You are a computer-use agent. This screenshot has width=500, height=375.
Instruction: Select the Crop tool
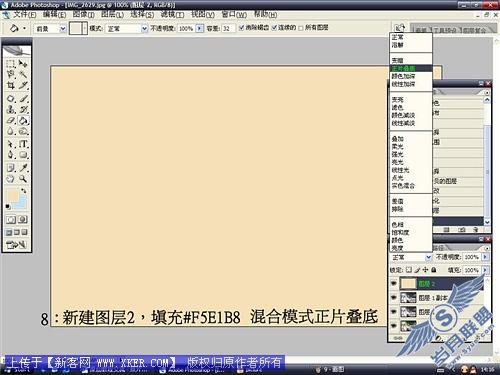pyautogui.click(x=11, y=85)
